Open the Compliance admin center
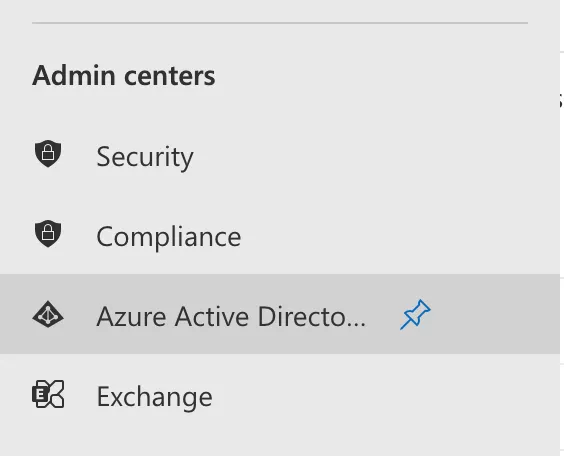 tap(169, 237)
